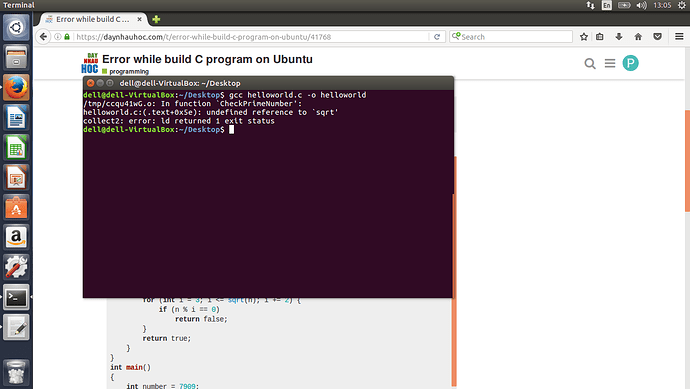Open the battery indicator menu
This screenshot has width=690, height=389.
(x=624, y=5)
